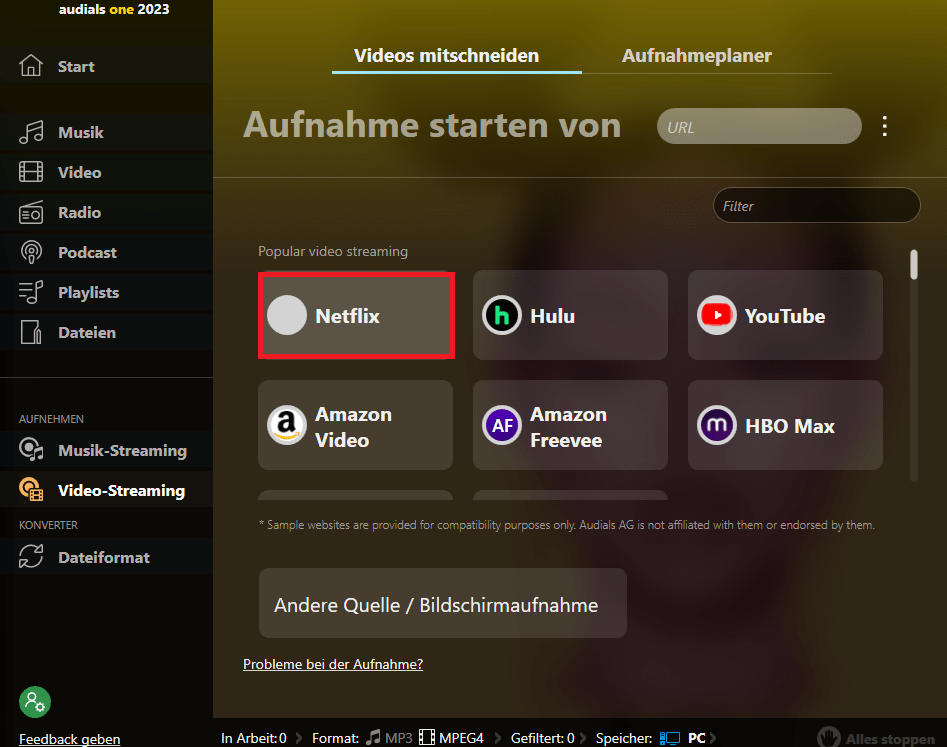Open the Hulu recording source

(x=570, y=315)
